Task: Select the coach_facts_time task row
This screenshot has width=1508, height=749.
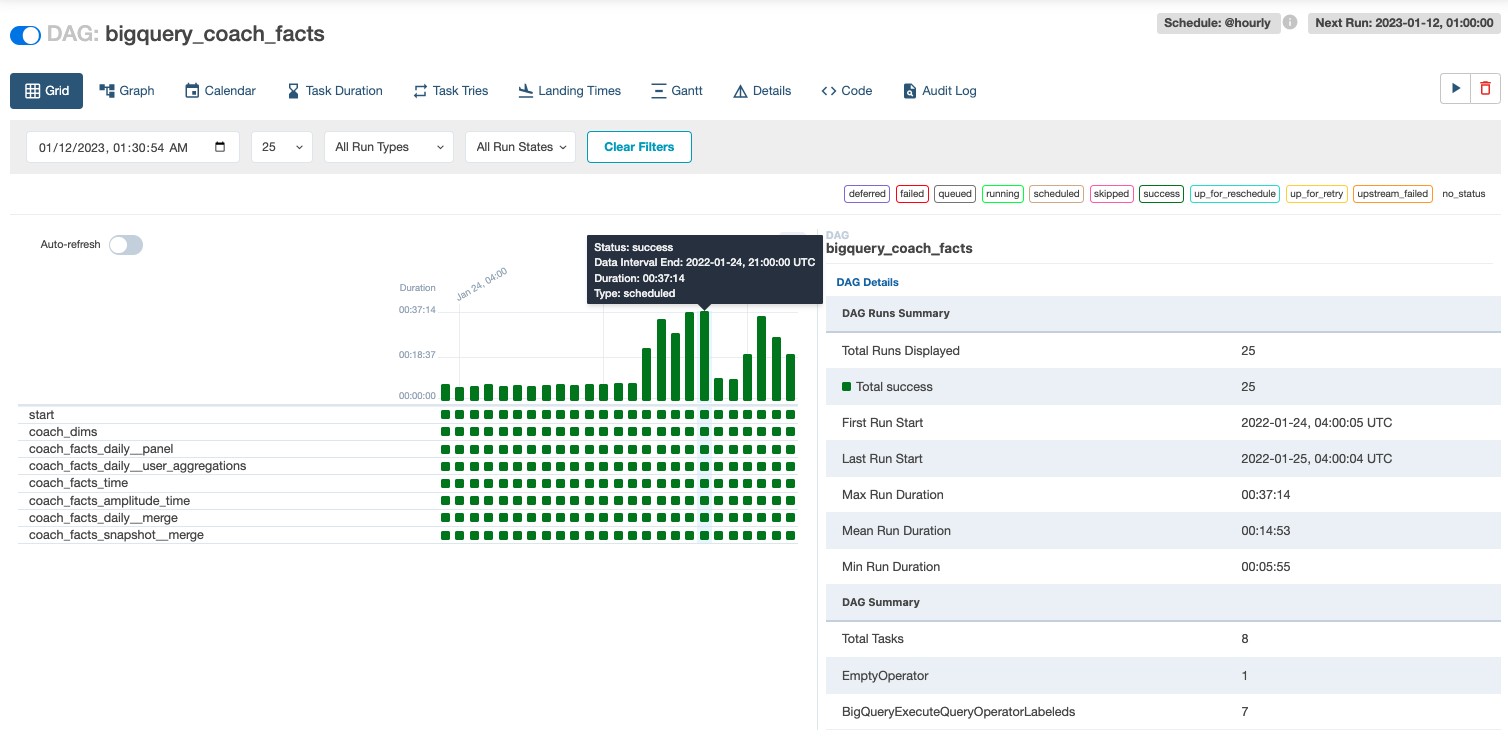Action: 407,483
